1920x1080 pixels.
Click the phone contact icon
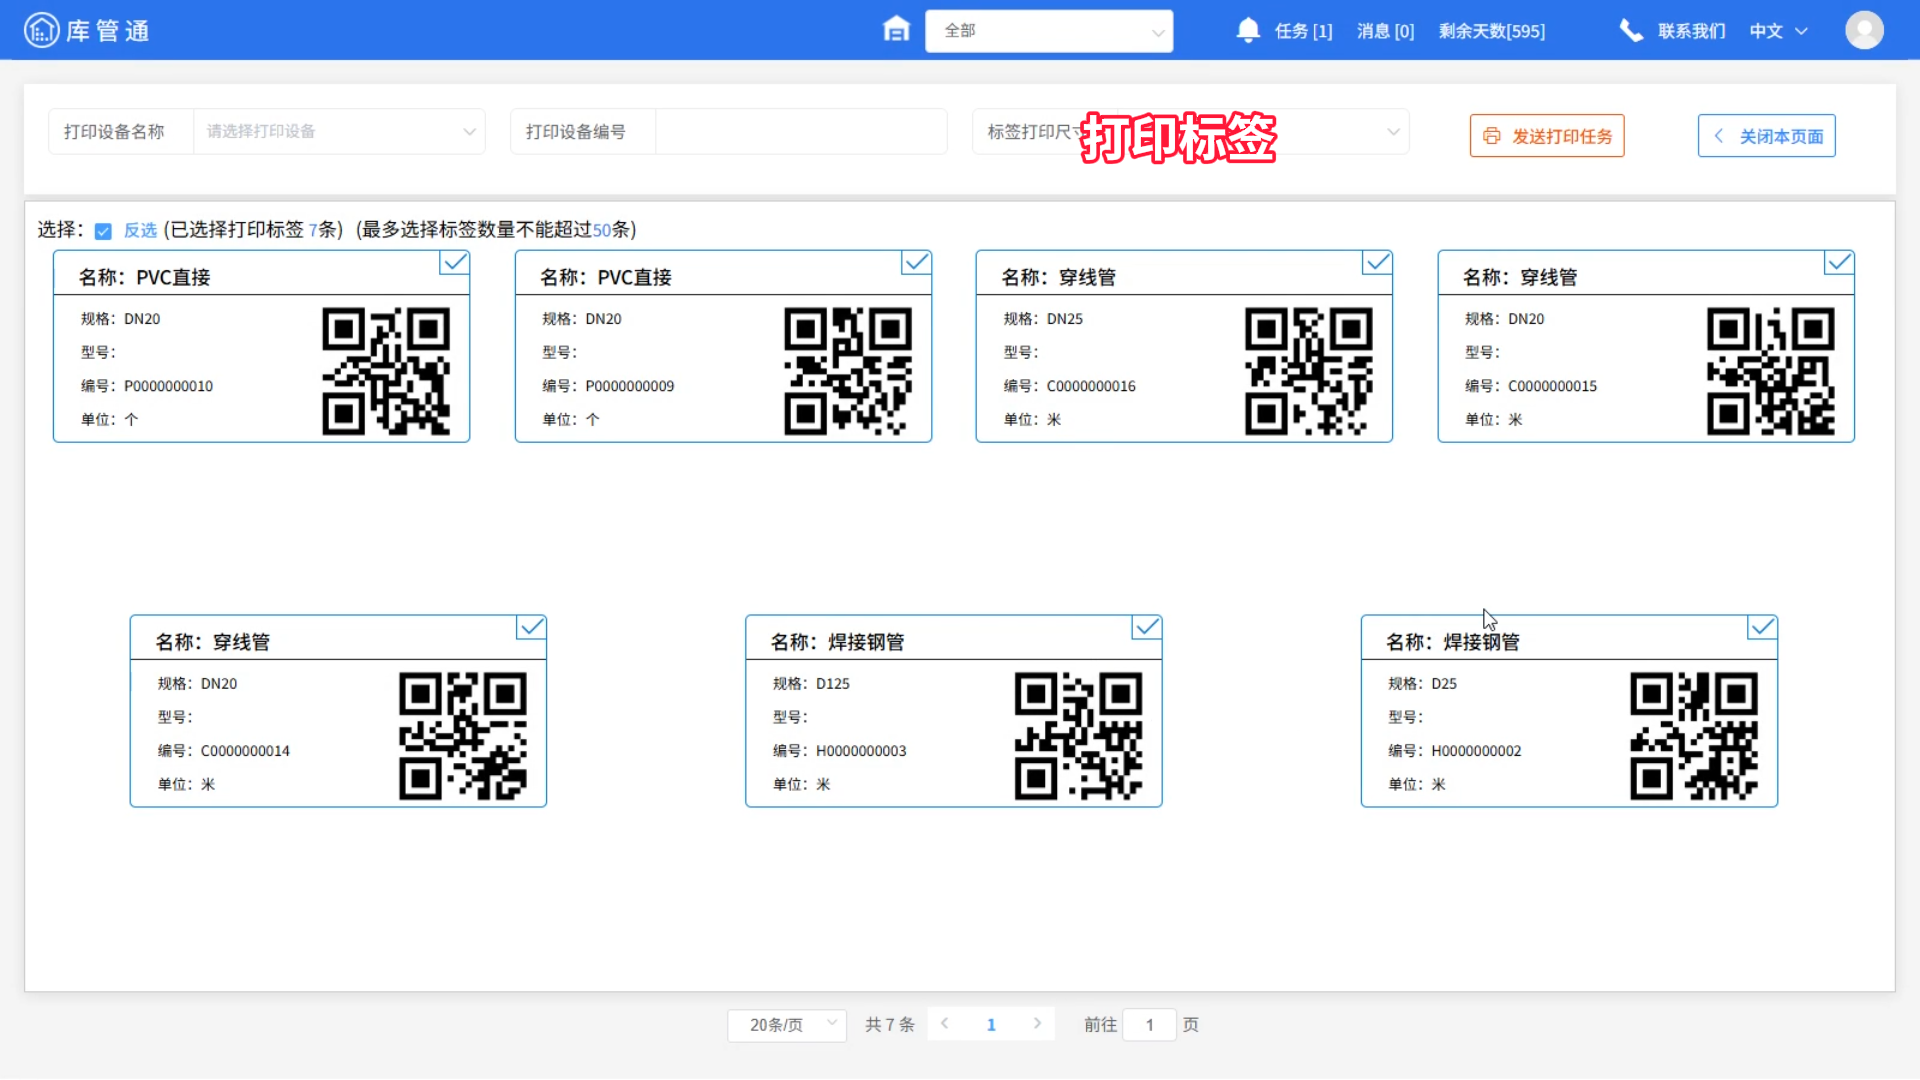1631,31
